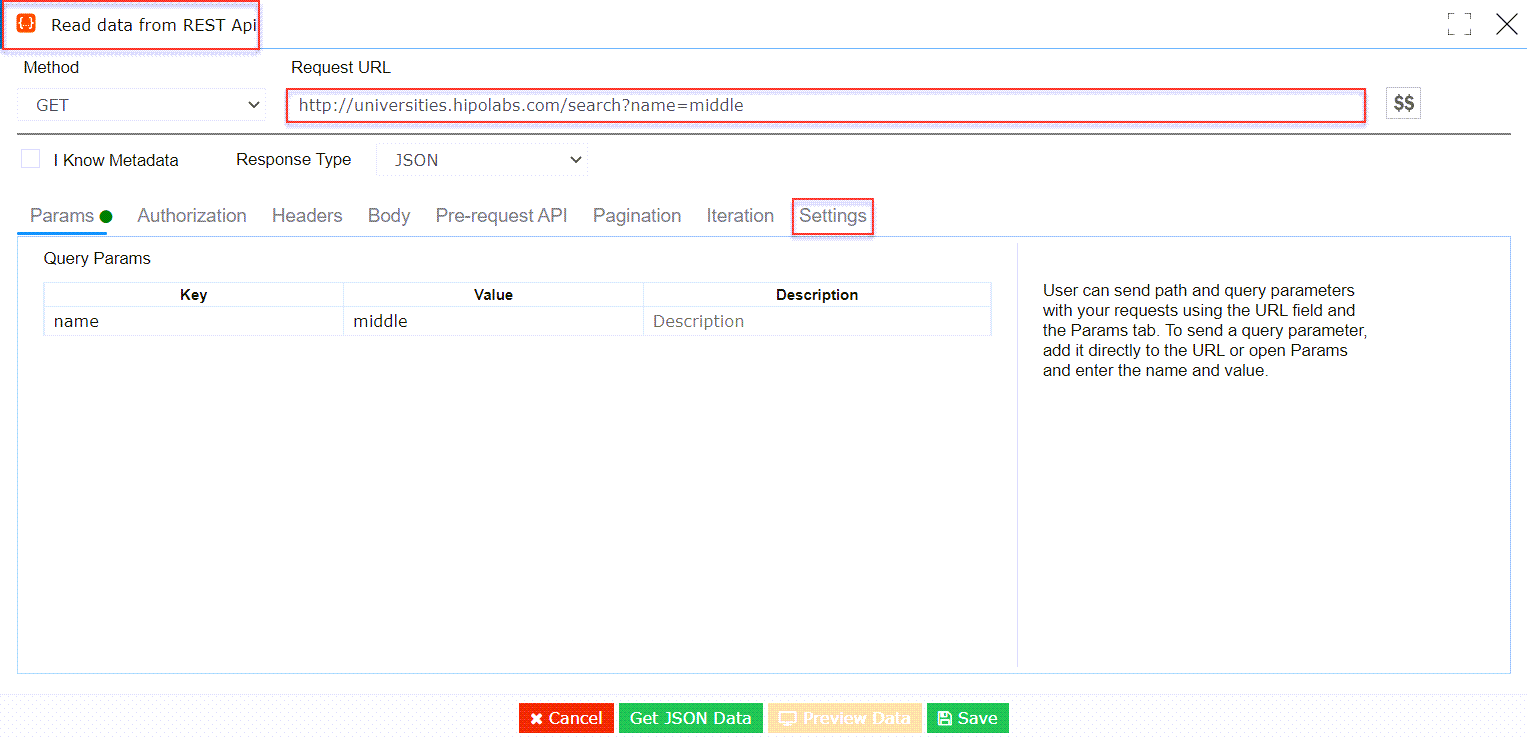Click the Preview Data button
This screenshot has width=1527, height=739.
[845, 718]
